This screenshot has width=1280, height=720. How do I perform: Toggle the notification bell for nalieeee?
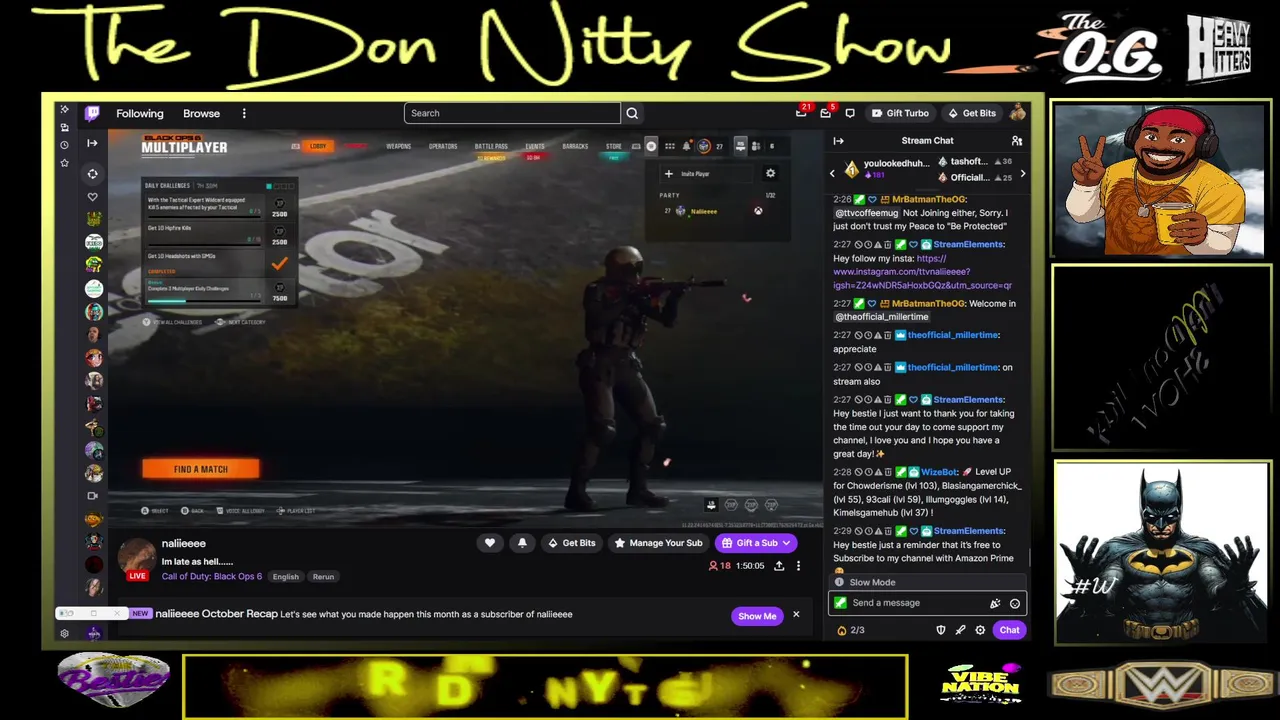click(522, 543)
